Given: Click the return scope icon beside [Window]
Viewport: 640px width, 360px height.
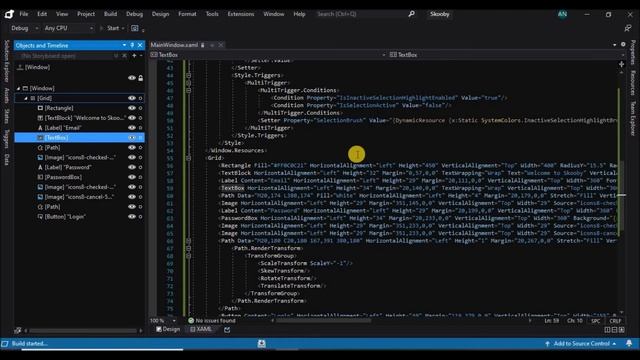Looking at the screenshot, I should click(x=20, y=67).
